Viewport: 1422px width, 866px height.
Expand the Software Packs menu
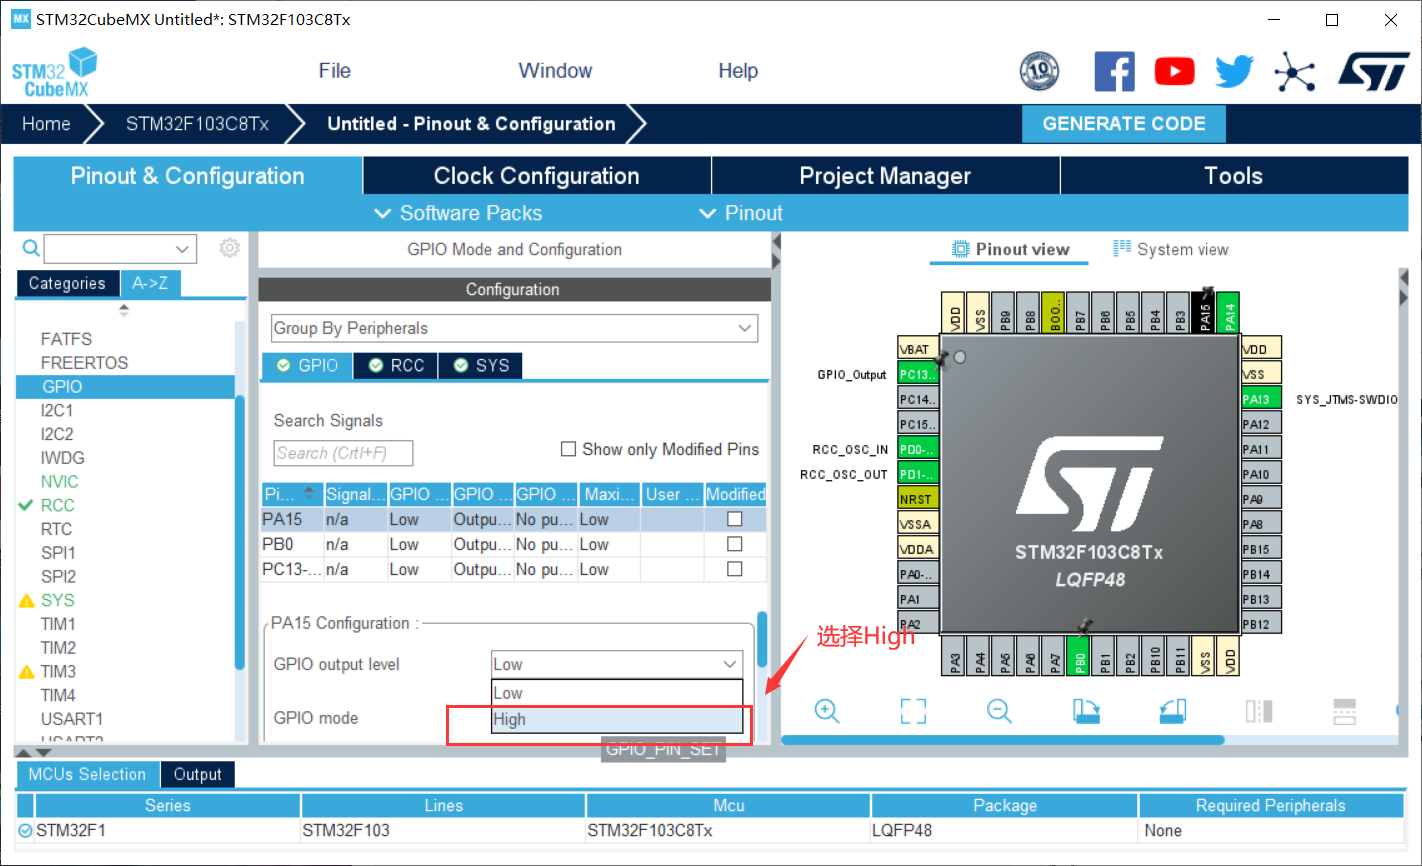click(458, 213)
